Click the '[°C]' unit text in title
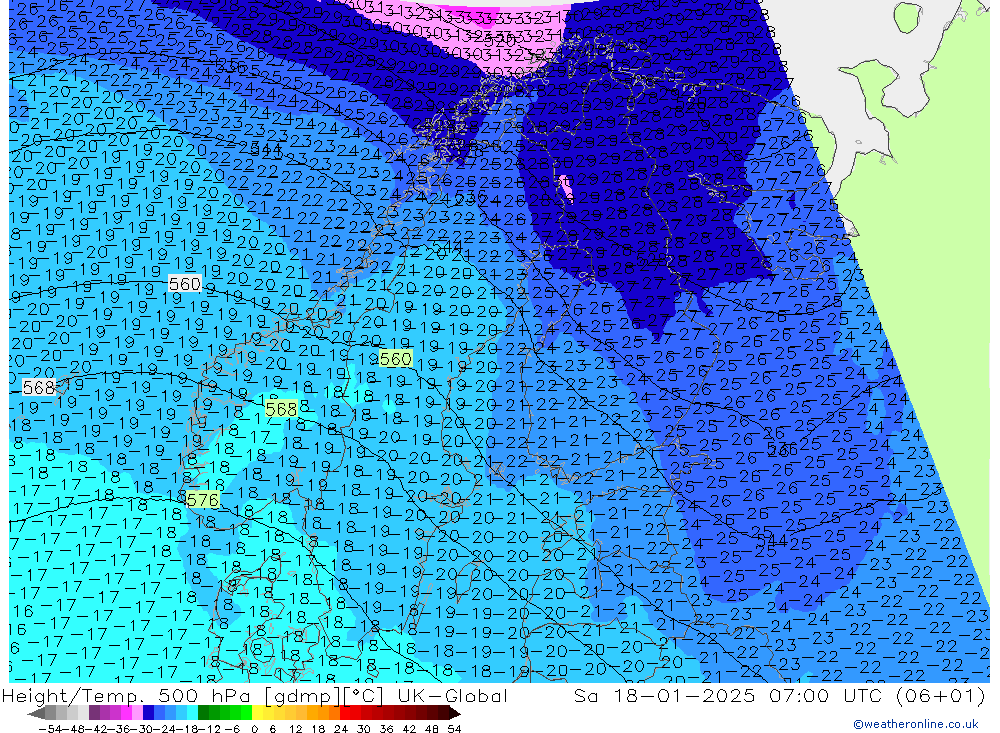Viewport: 1000px width, 733px height. 364,695
